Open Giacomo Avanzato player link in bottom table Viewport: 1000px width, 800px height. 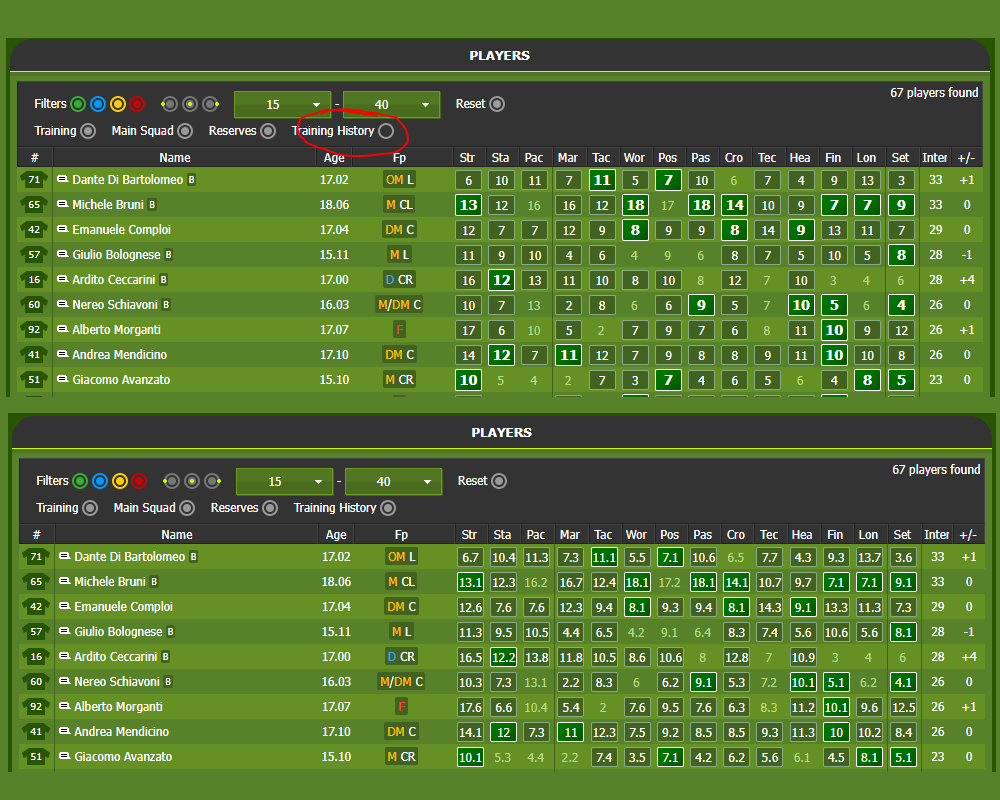click(123, 757)
